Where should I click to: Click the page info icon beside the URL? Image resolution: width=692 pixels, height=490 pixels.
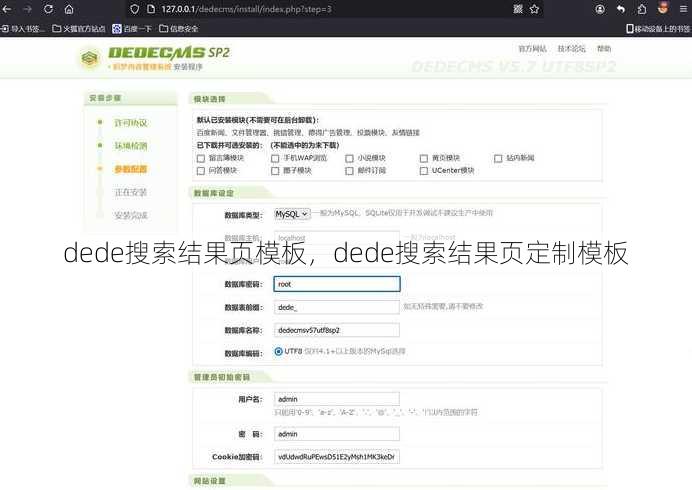click(x=151, y=9)
